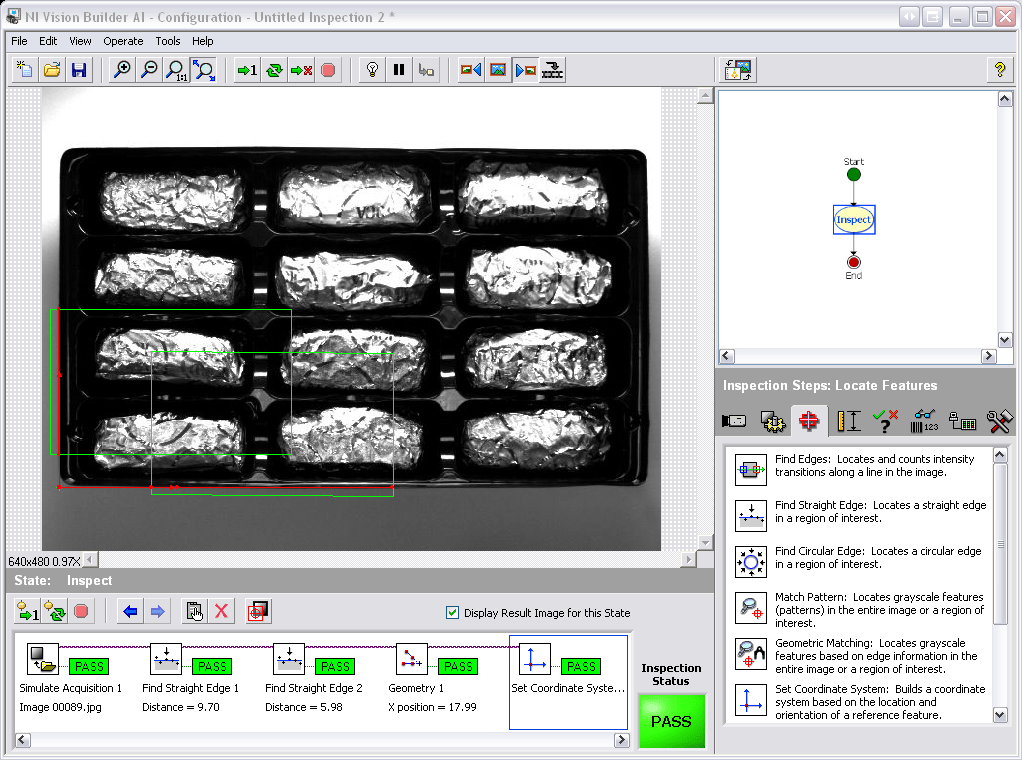Open the Operate menu
The width and height of the screenshot is (1022, 760).
123,41
